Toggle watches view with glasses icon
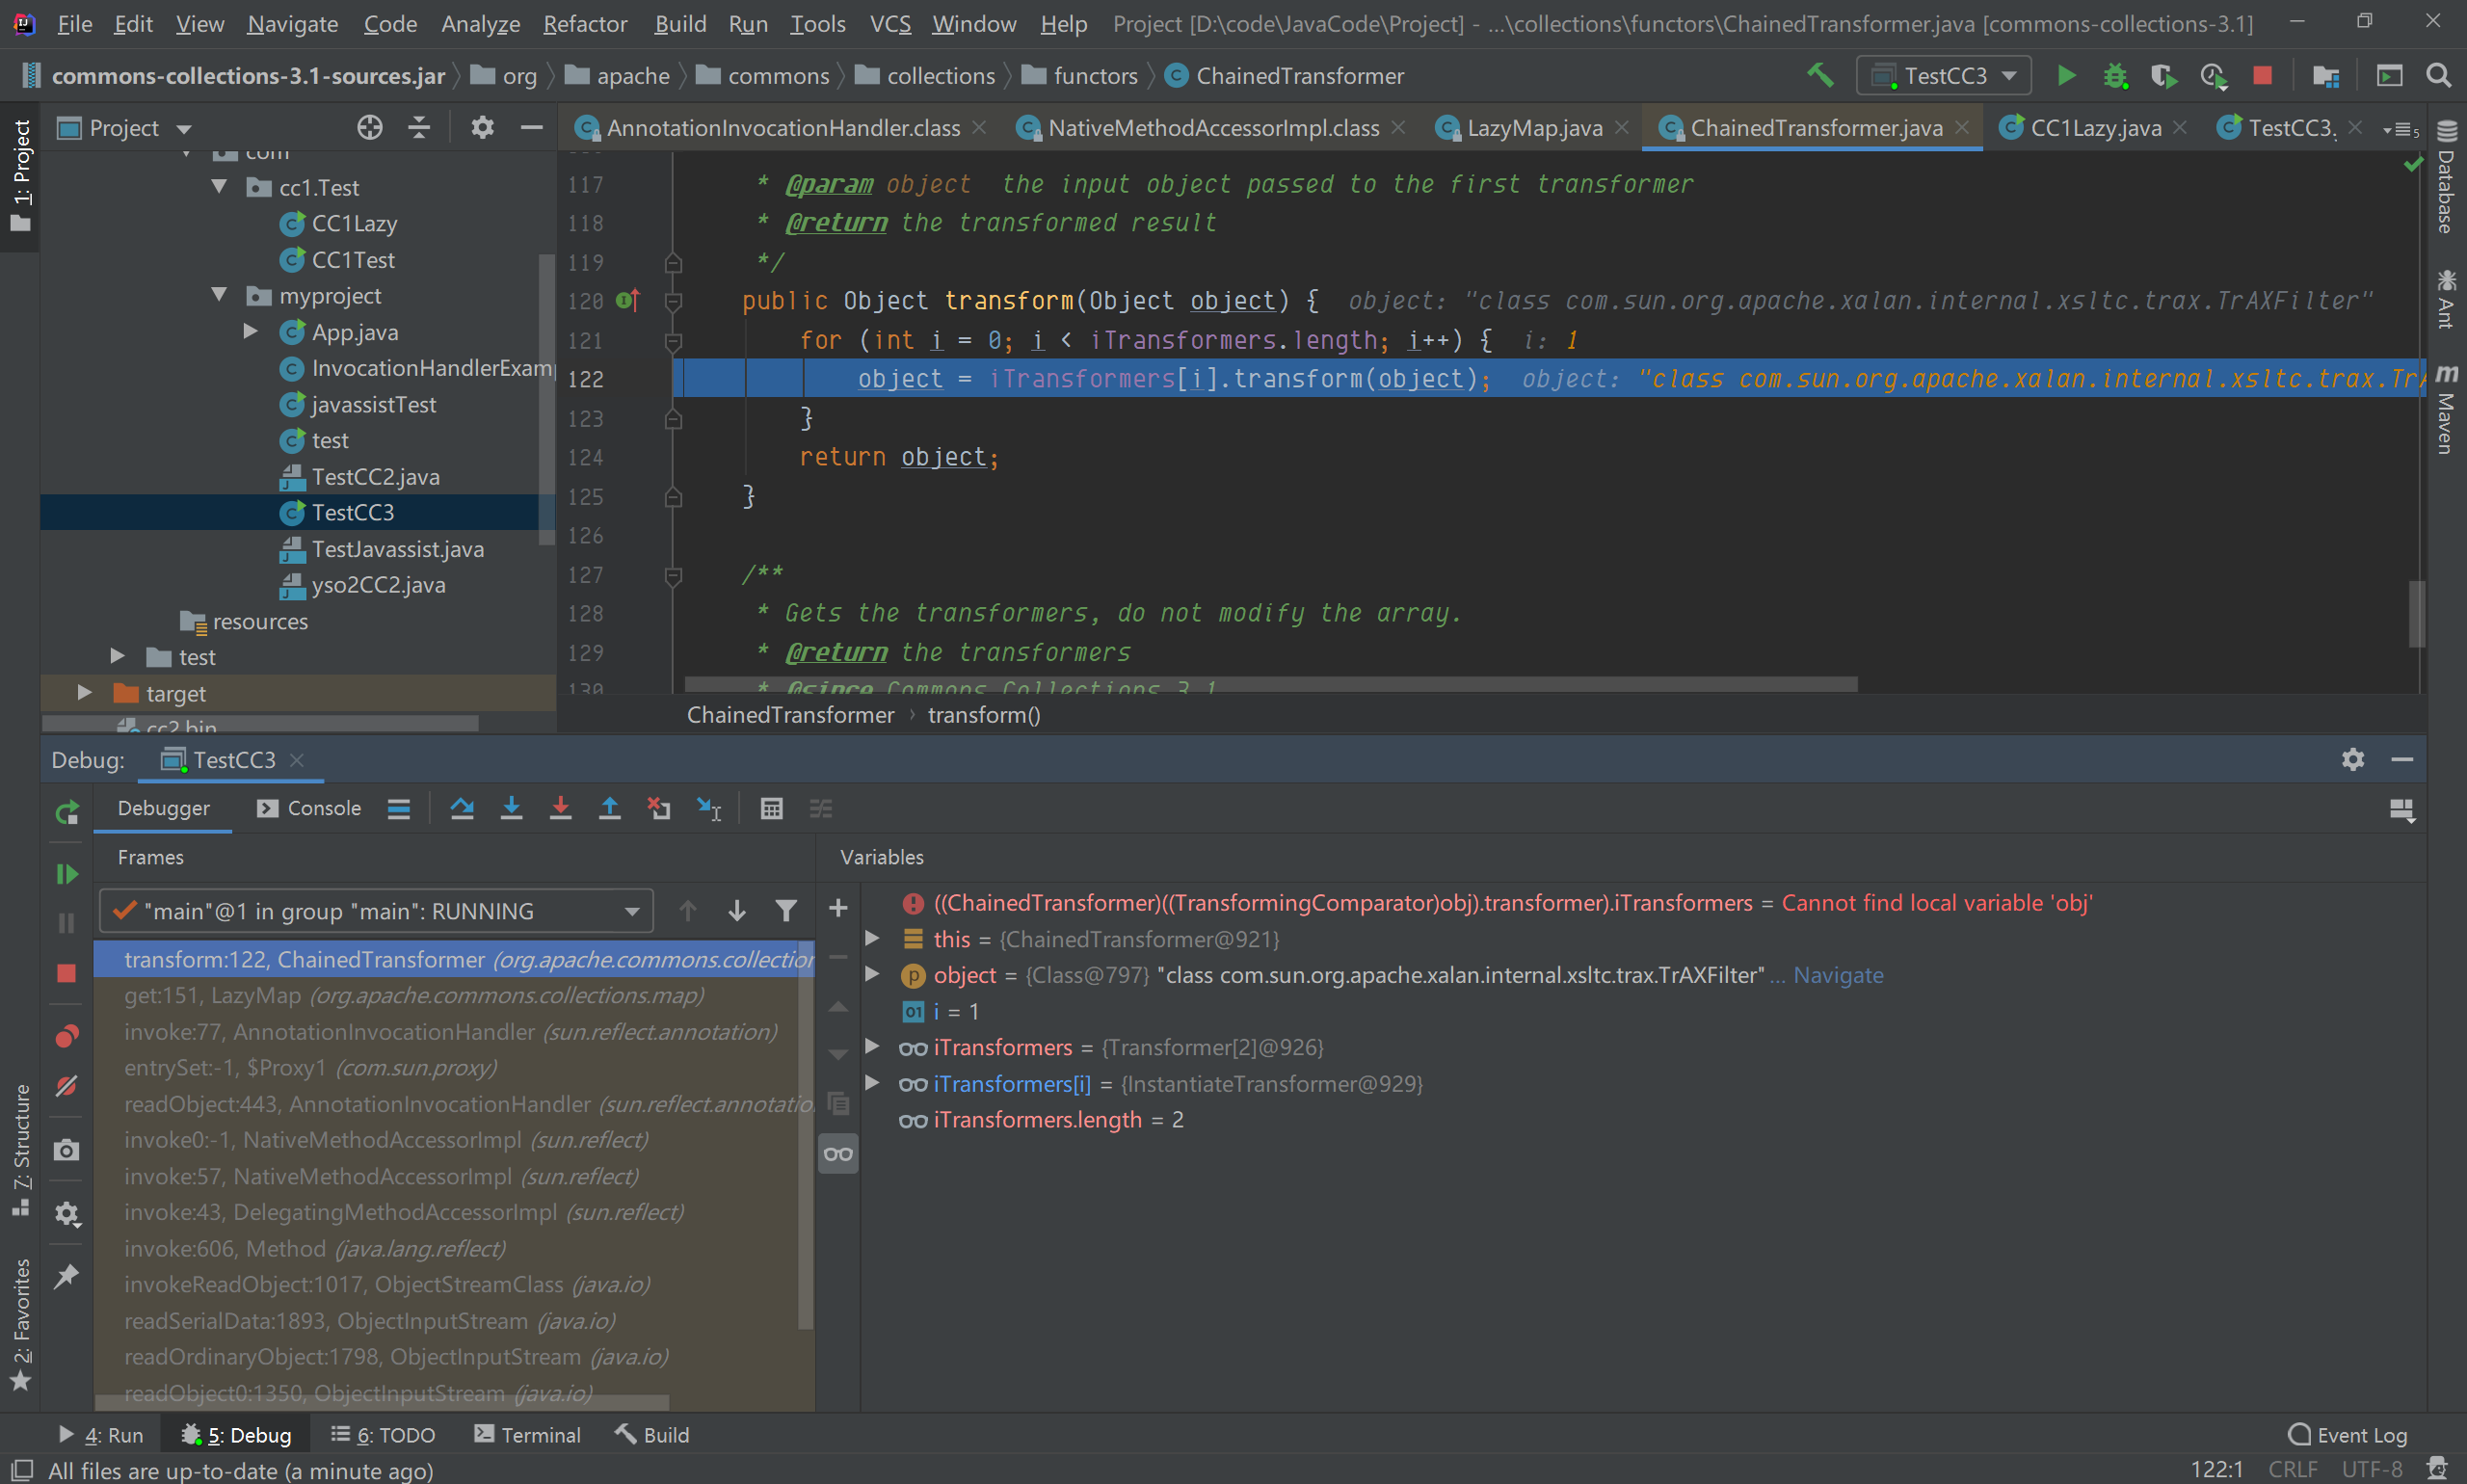 pyautogui.click(x=838, y=1155)
